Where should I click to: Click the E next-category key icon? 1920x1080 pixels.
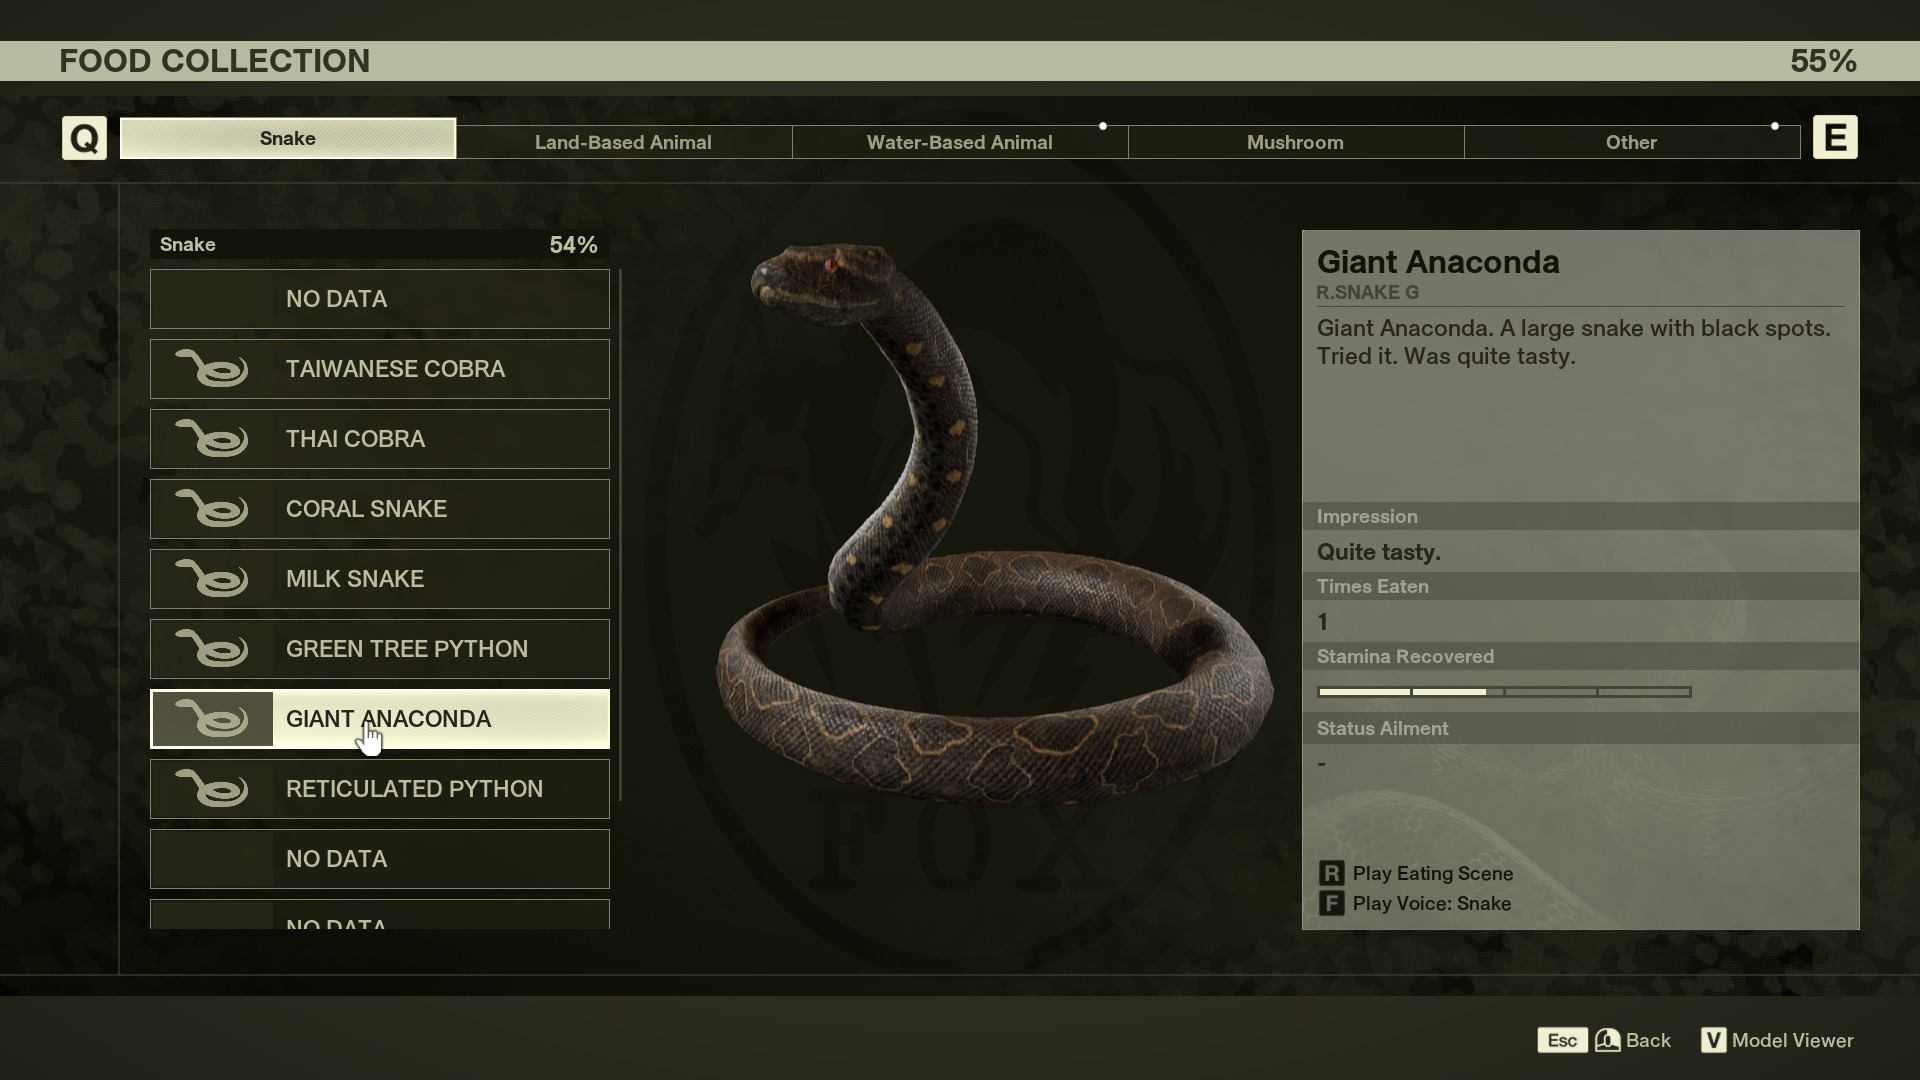1835,138
